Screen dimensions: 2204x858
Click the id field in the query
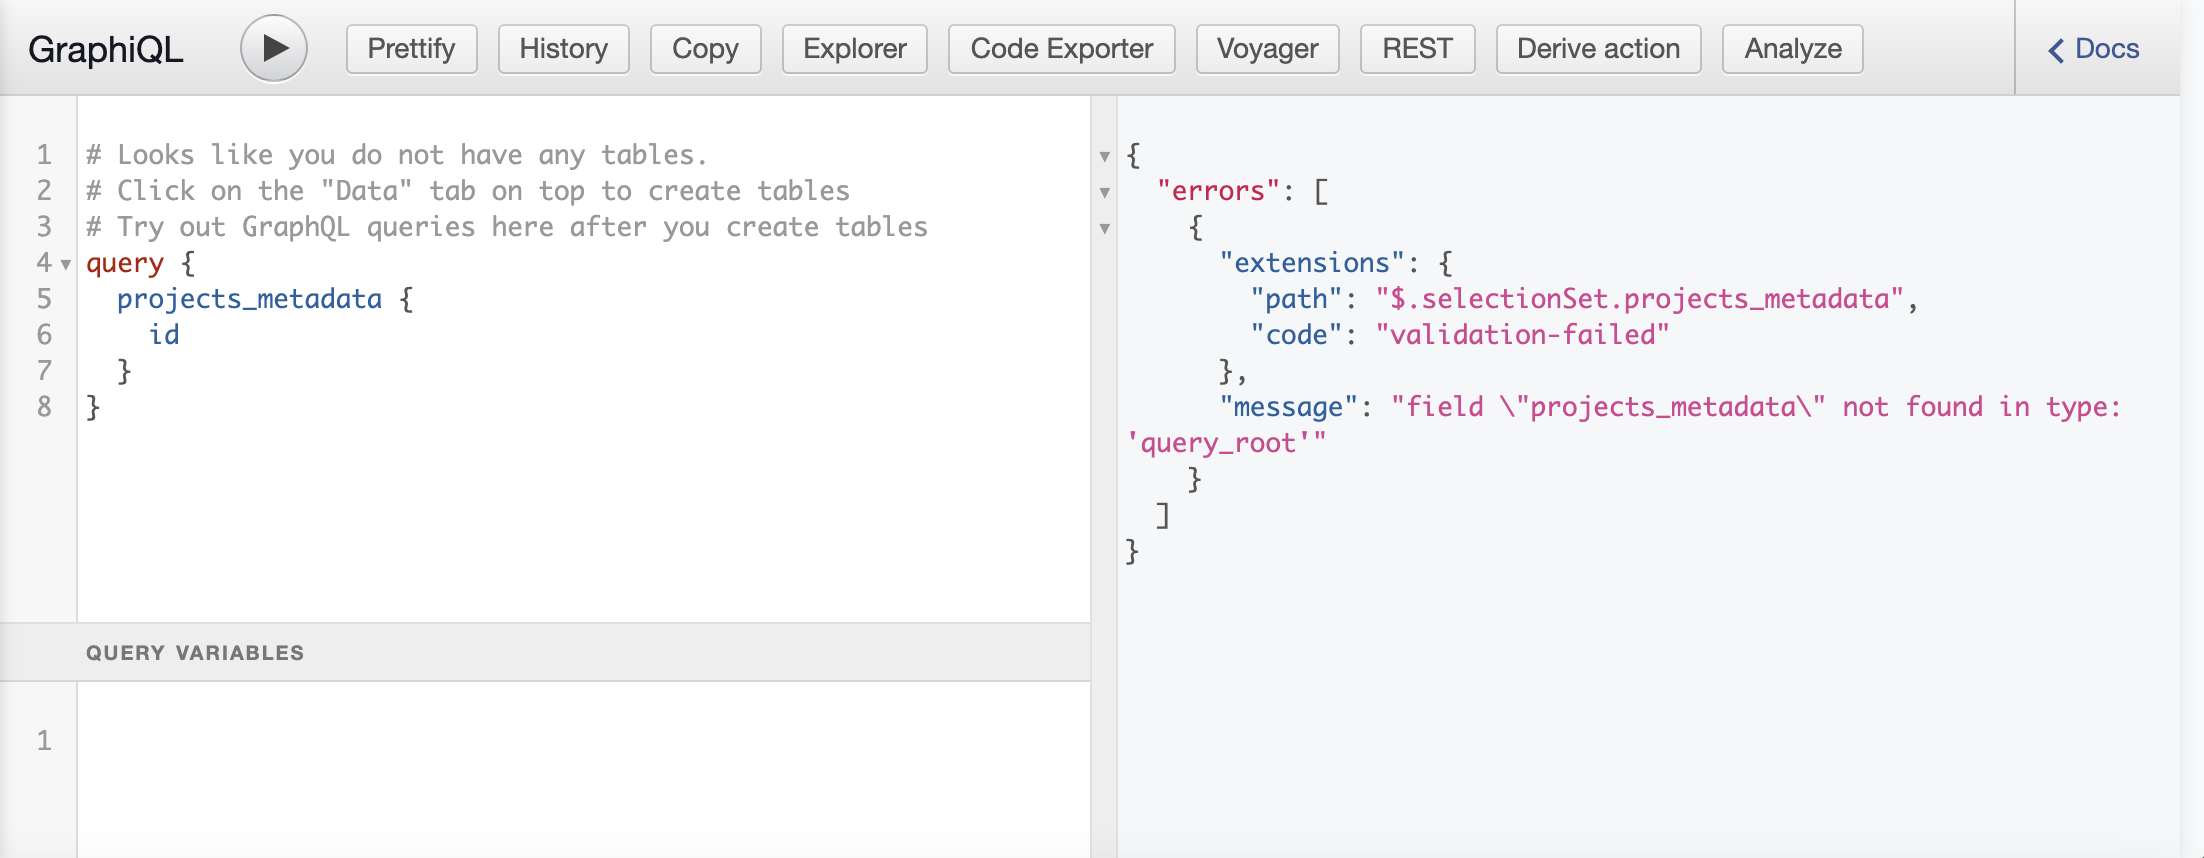coord(164,335)
